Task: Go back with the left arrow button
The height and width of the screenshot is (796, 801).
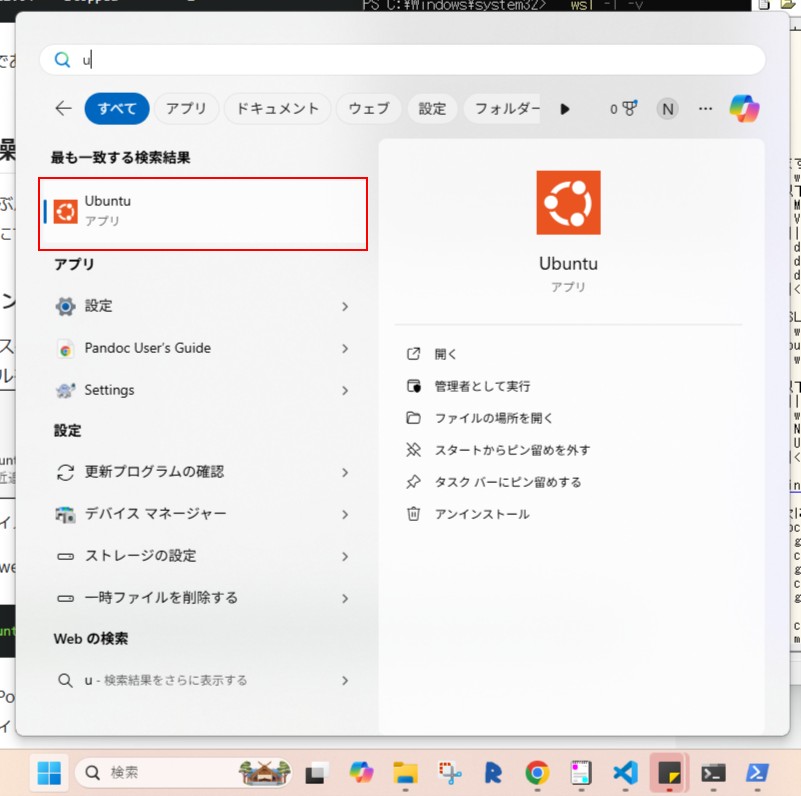Action: [63, 108]
